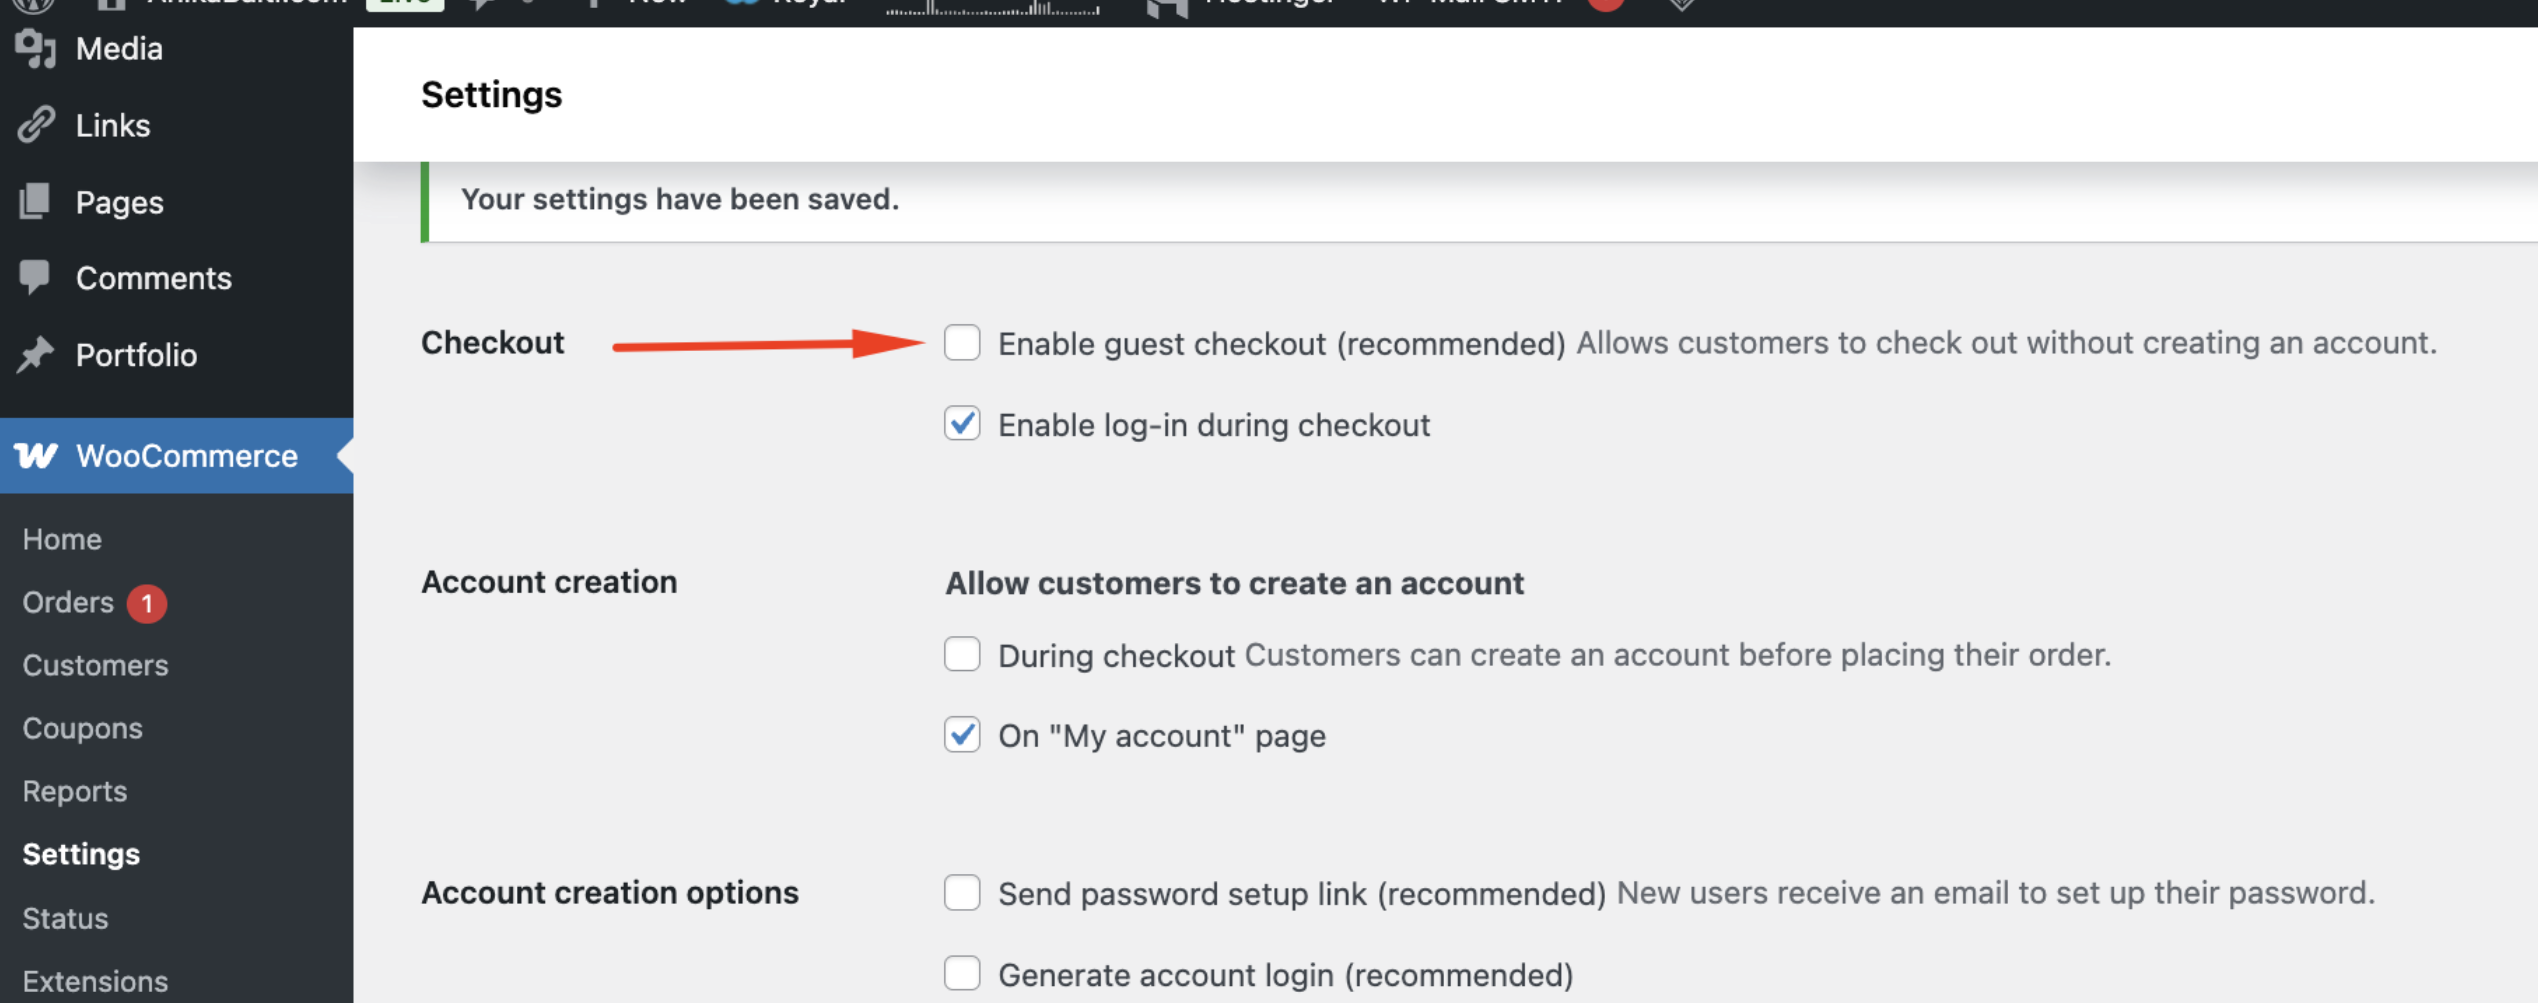Image resolution: width=2538 pixels, height=1006 pixels.
Task: Click the Links chain icon
Action: (x=36, y=125)
